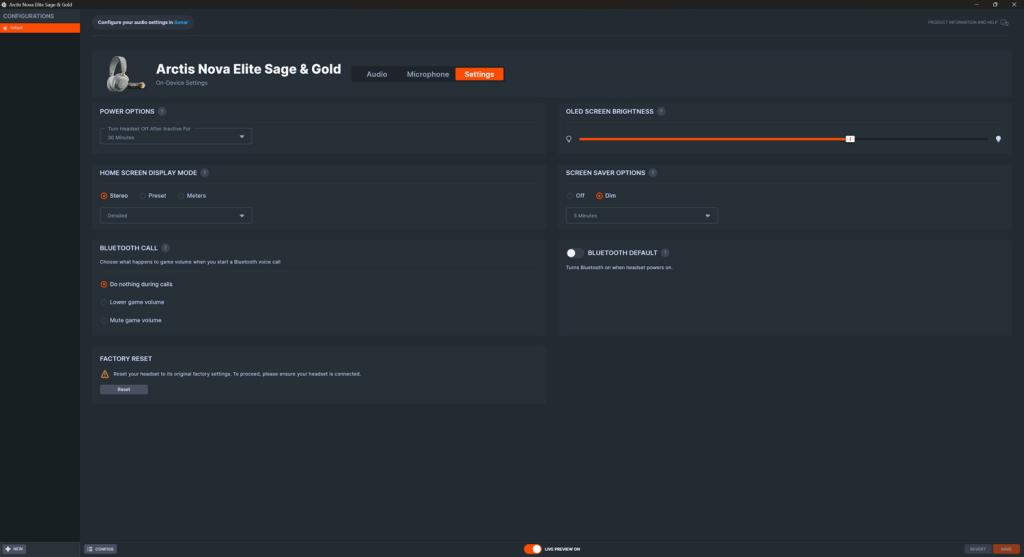Open the Detailed display style dropdown
1024x557 pixels.
click(176, 215)
